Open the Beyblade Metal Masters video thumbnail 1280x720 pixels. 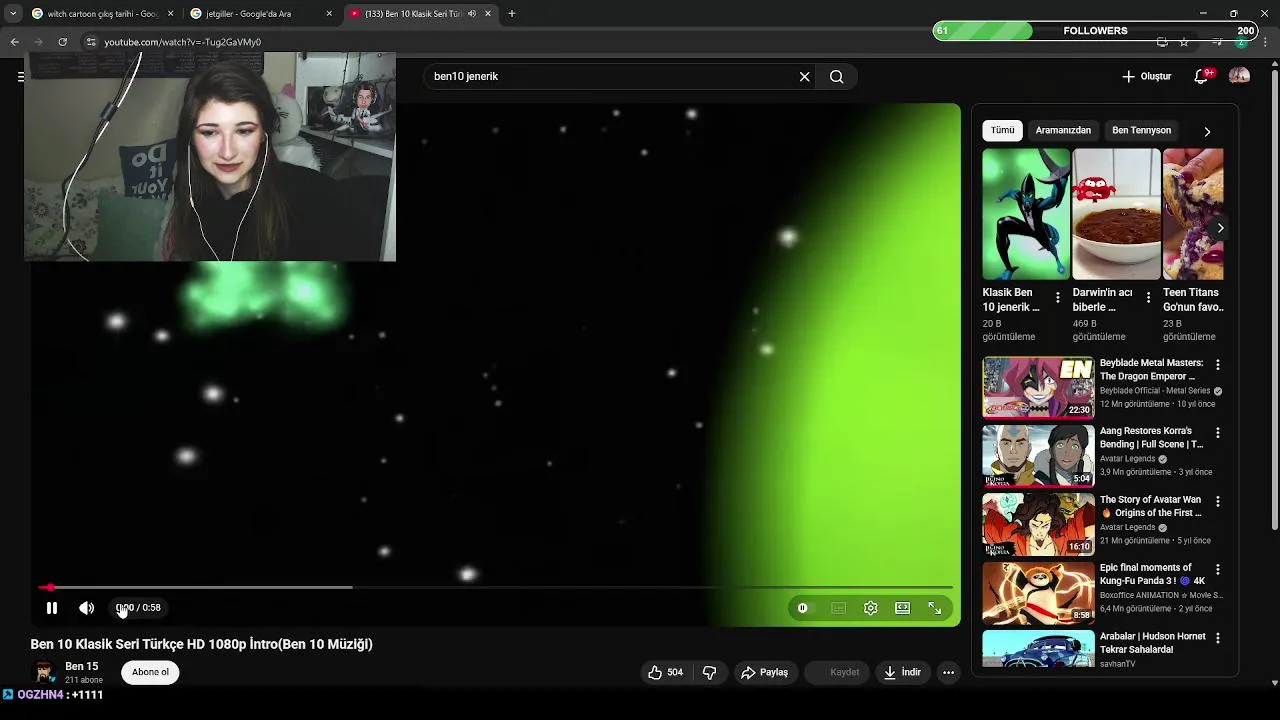1038,387
